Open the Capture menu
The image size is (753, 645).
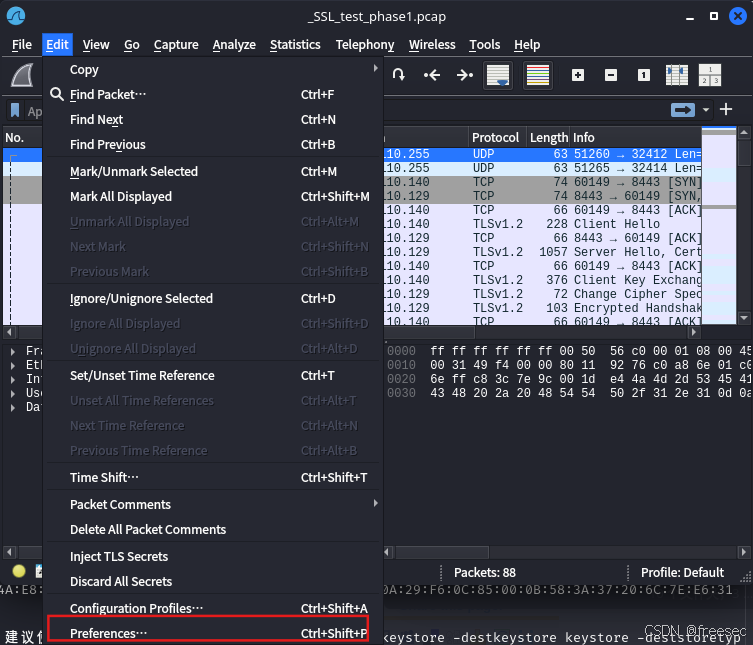176,45
